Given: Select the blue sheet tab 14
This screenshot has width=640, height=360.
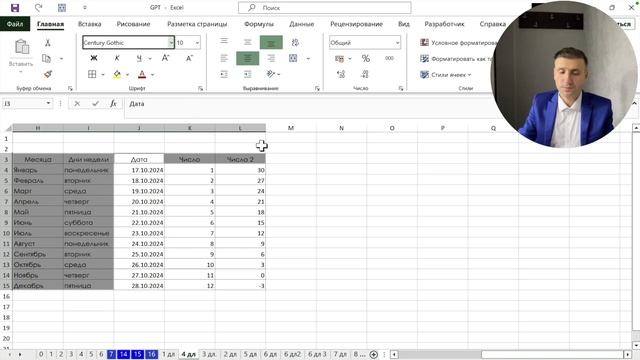Looking at the screenshot, I should [x=124, y=354].
